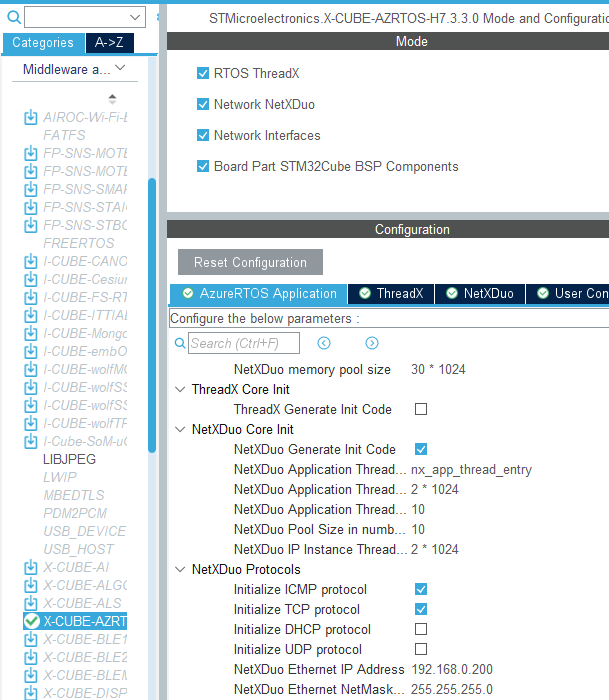
Task: Uncheck Board Part STM32Cube BSP Components
Action: pos(203,167)
